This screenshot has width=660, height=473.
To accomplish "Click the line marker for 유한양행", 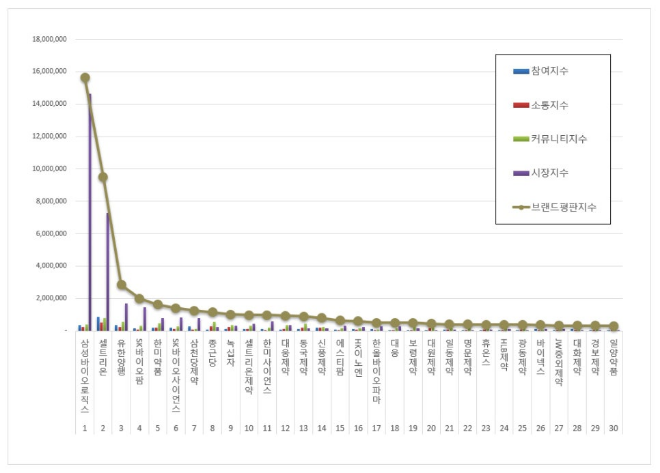I will click(x=121, y=285).
